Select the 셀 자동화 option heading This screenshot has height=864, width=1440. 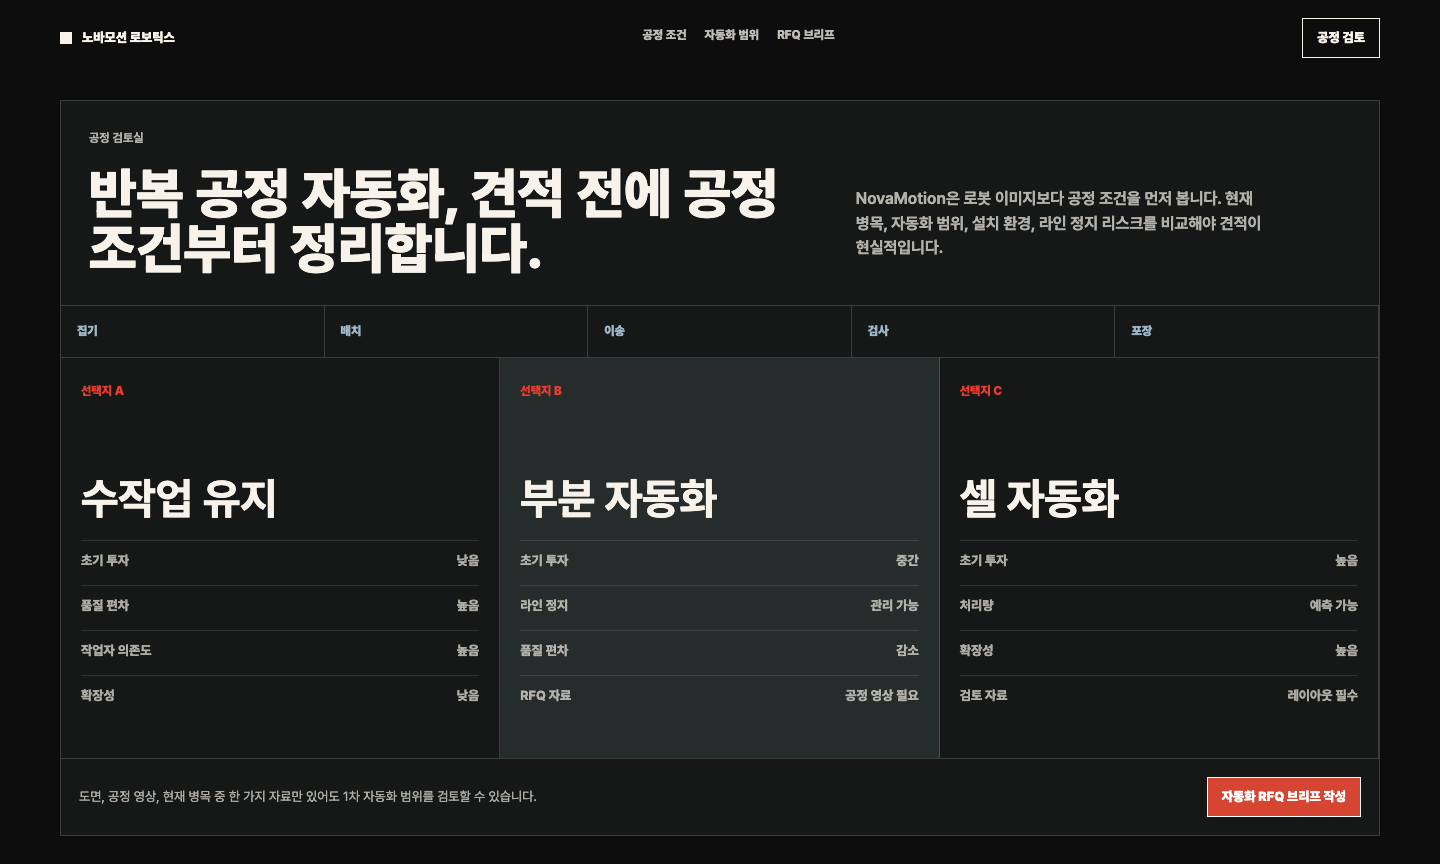pos(1039,498)
